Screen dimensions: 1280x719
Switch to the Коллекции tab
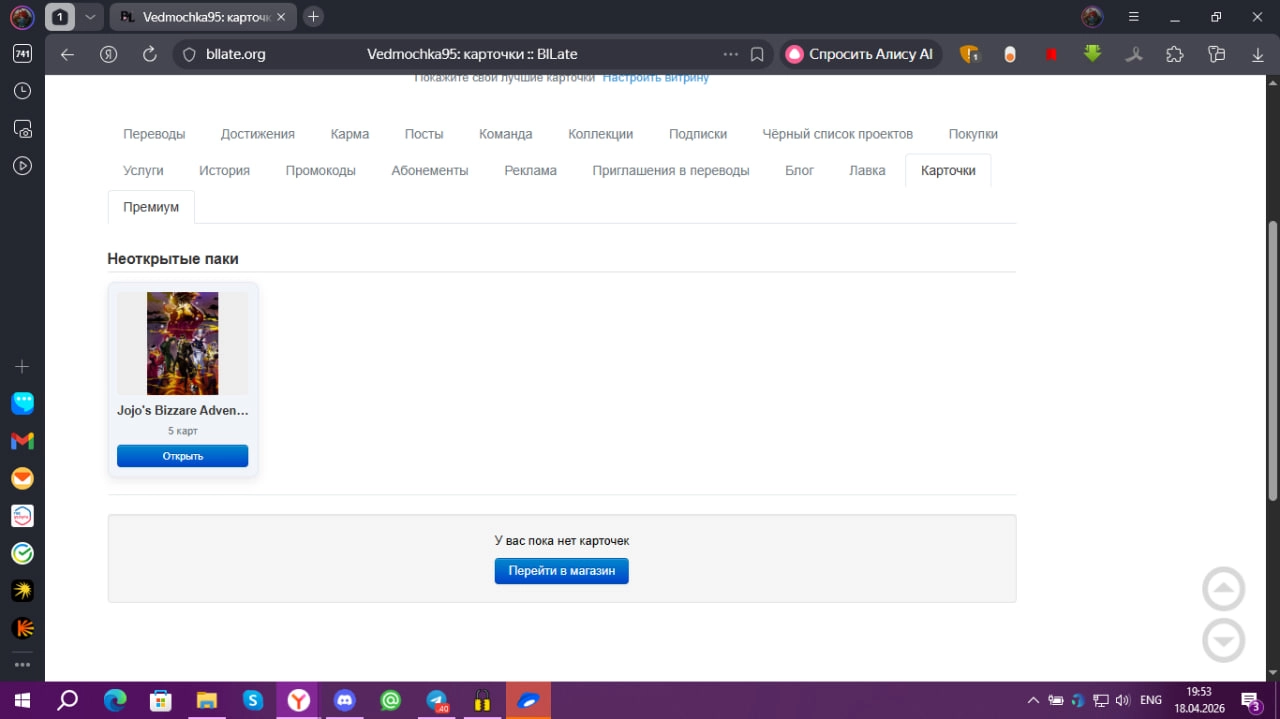pyautogui.click(x=601, y=134)
